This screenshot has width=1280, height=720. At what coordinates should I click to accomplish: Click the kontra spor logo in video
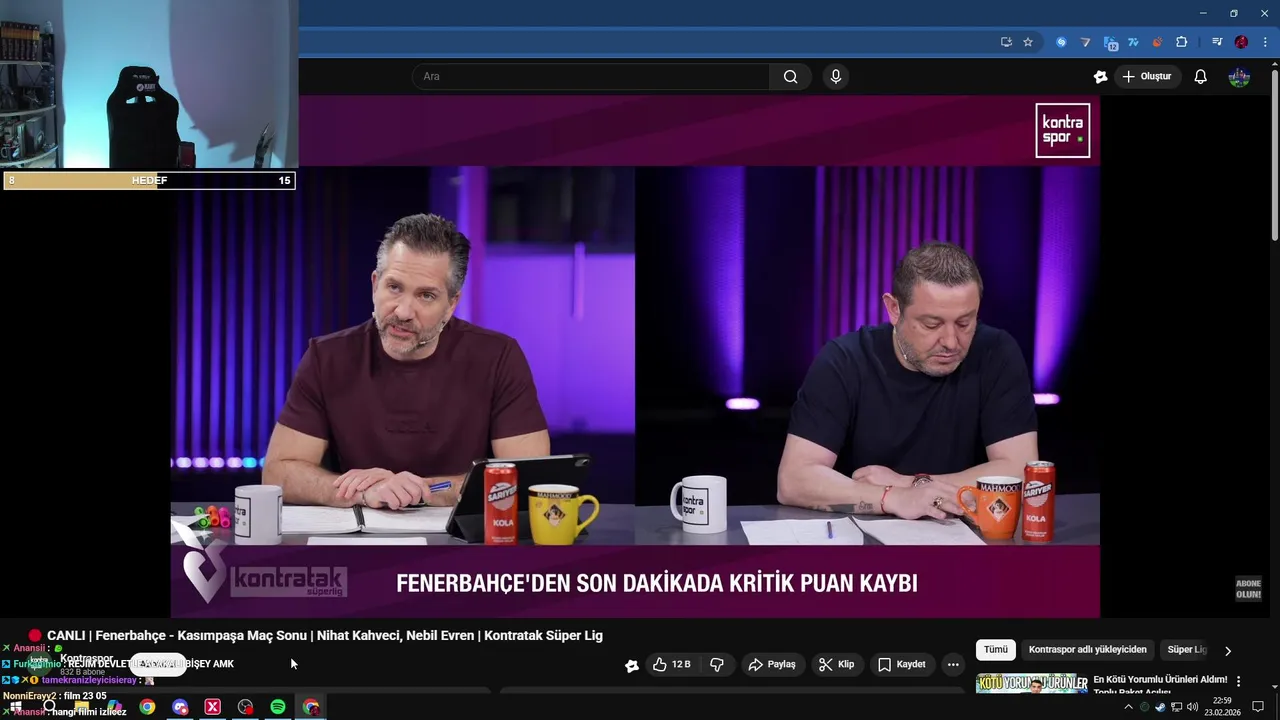coord(1062,130)
